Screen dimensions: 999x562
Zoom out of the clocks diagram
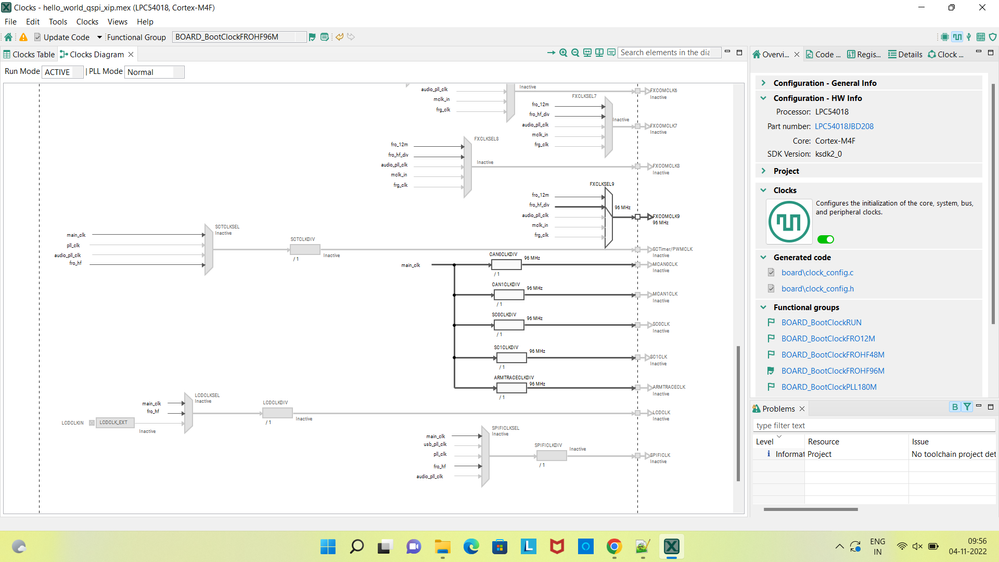tap(575, 53)
